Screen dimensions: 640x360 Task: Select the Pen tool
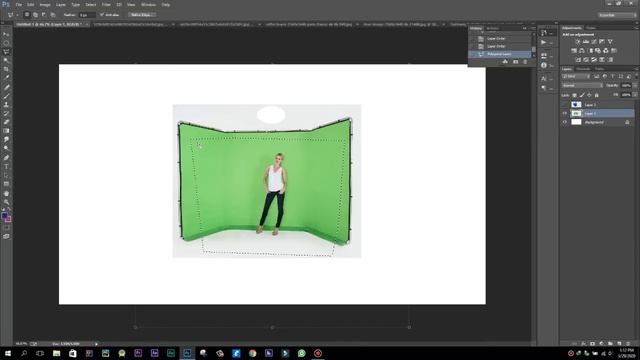(6, 158)
